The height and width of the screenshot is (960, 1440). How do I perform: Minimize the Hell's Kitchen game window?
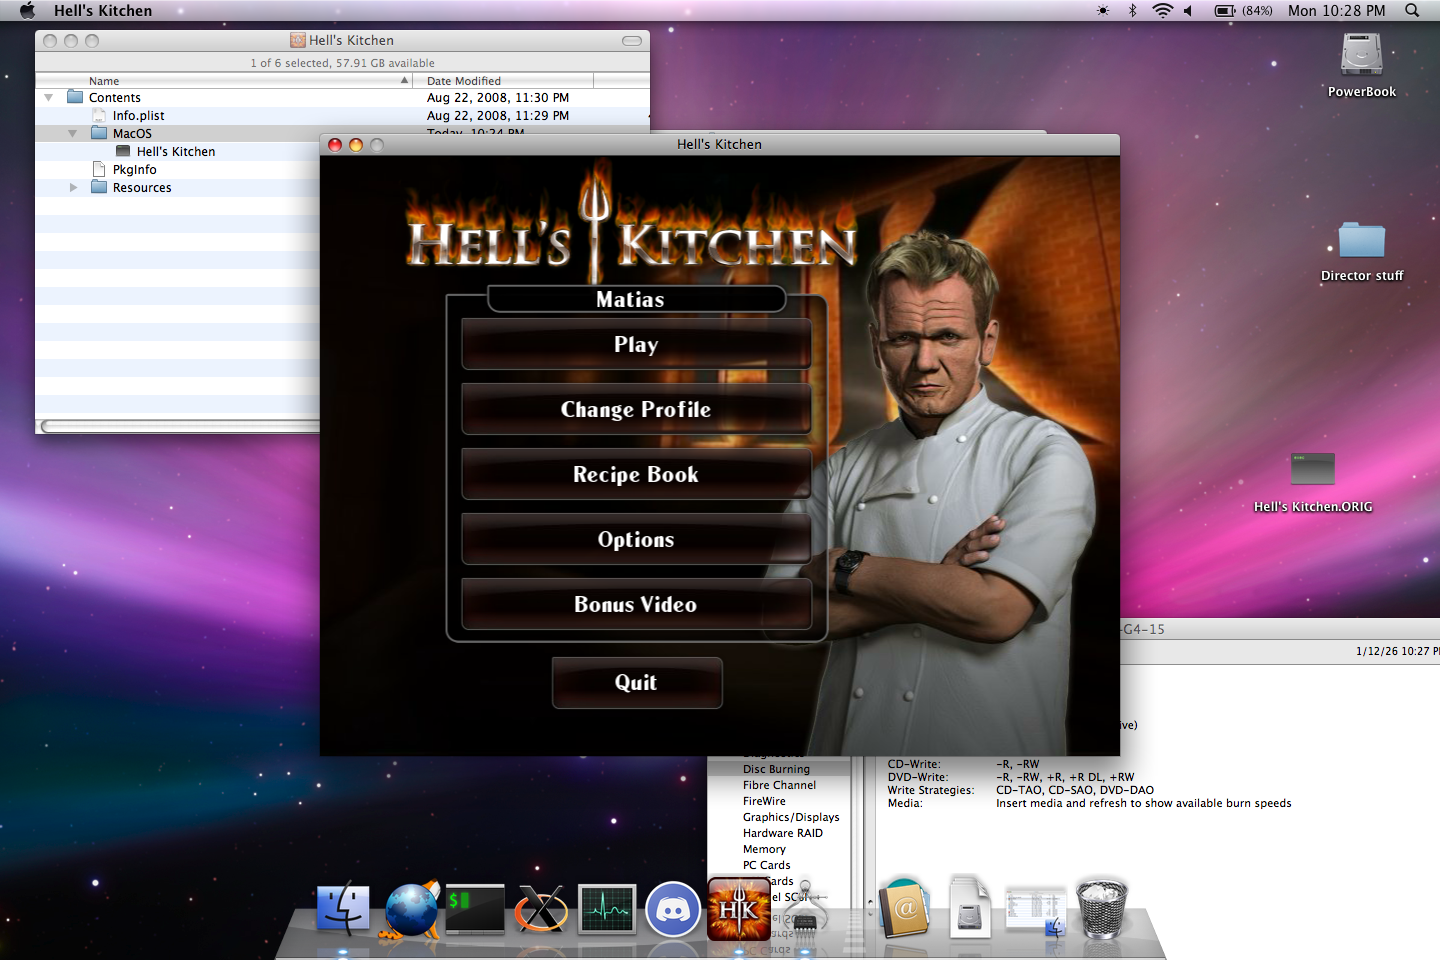point(356,145)
